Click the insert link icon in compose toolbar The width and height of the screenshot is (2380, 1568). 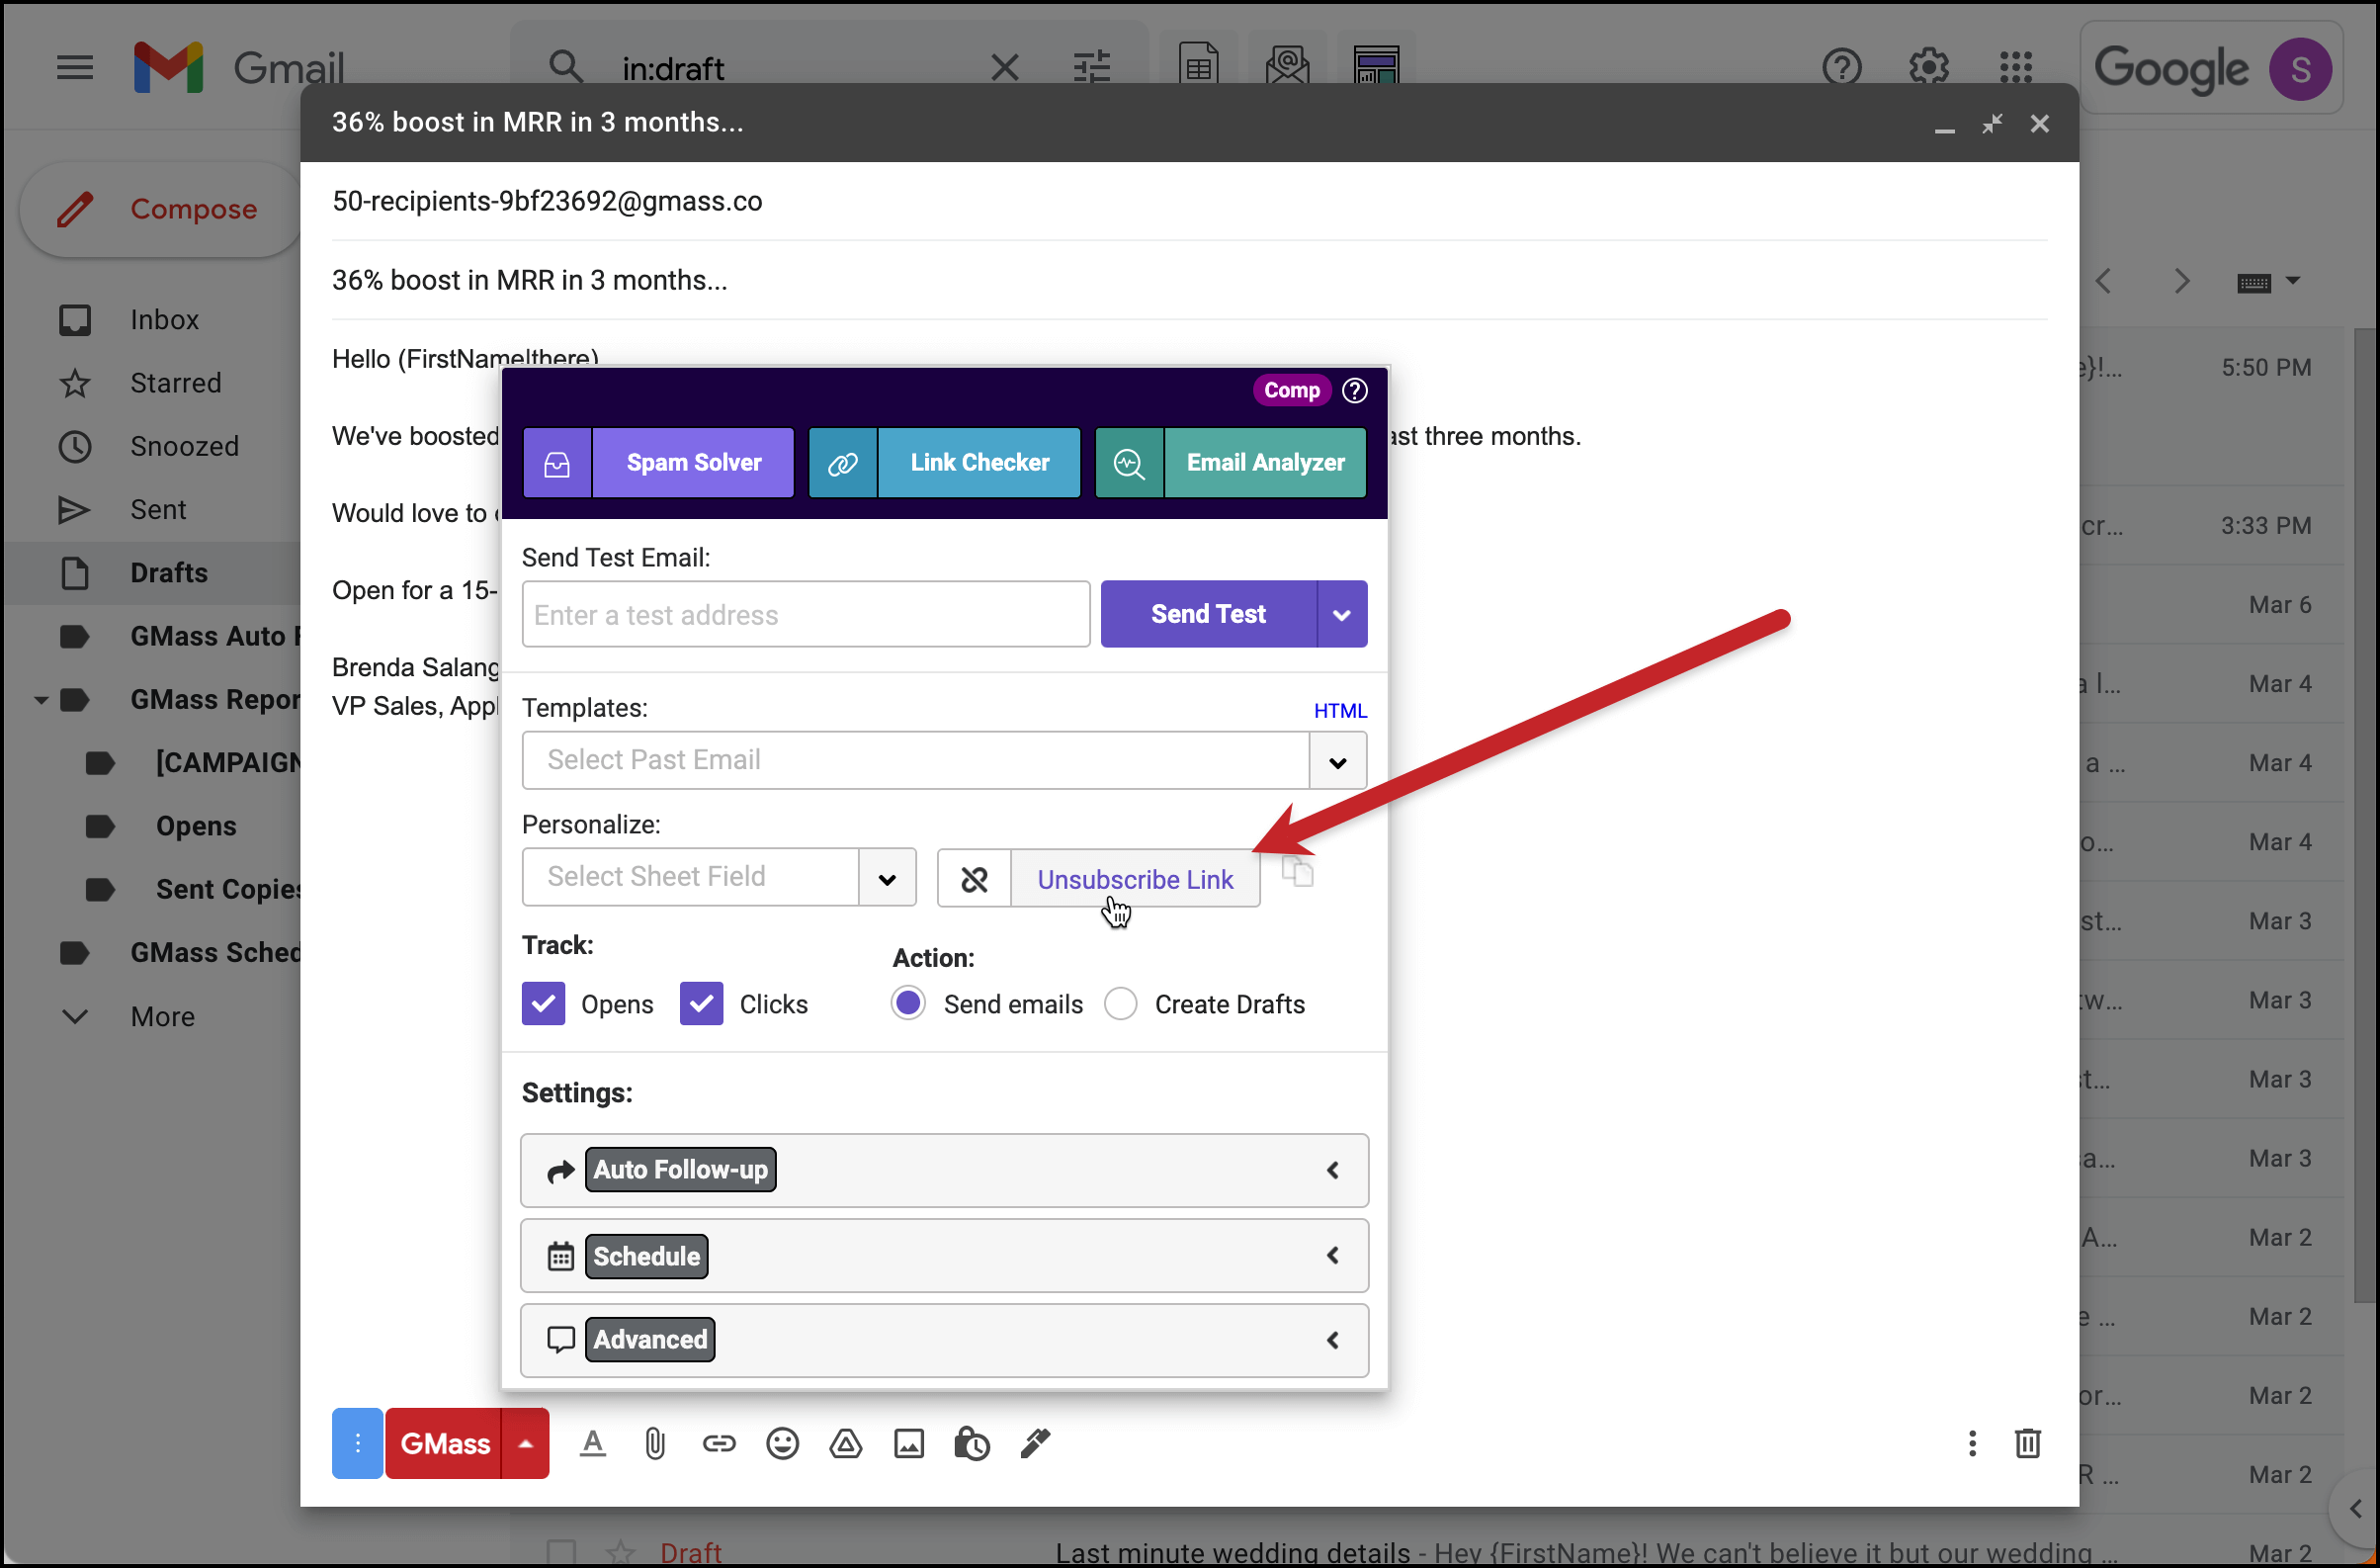pos(719,1444)
